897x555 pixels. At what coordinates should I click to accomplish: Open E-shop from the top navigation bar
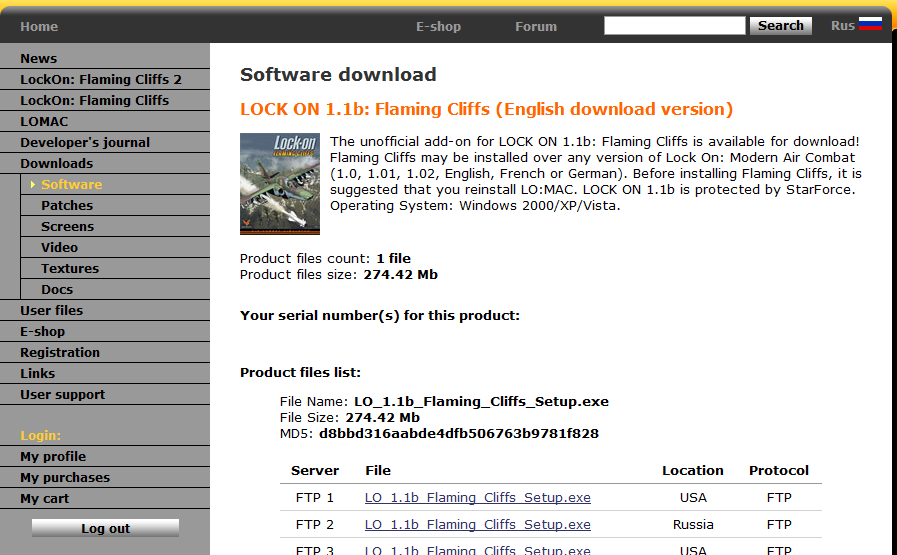[x=438, y=26]
